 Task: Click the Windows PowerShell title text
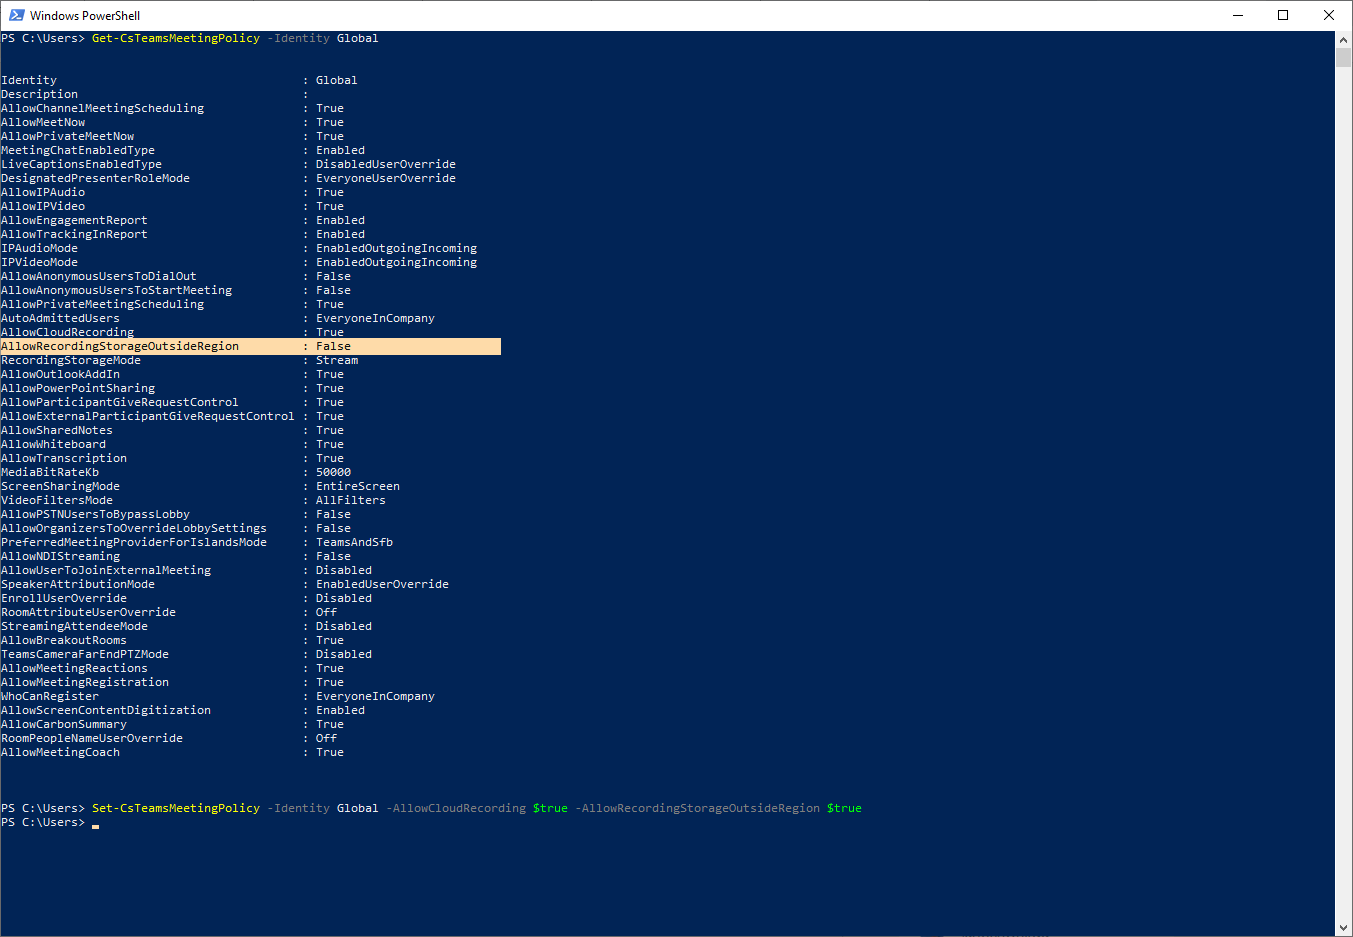pyautogui.click(x=85, y=16)
